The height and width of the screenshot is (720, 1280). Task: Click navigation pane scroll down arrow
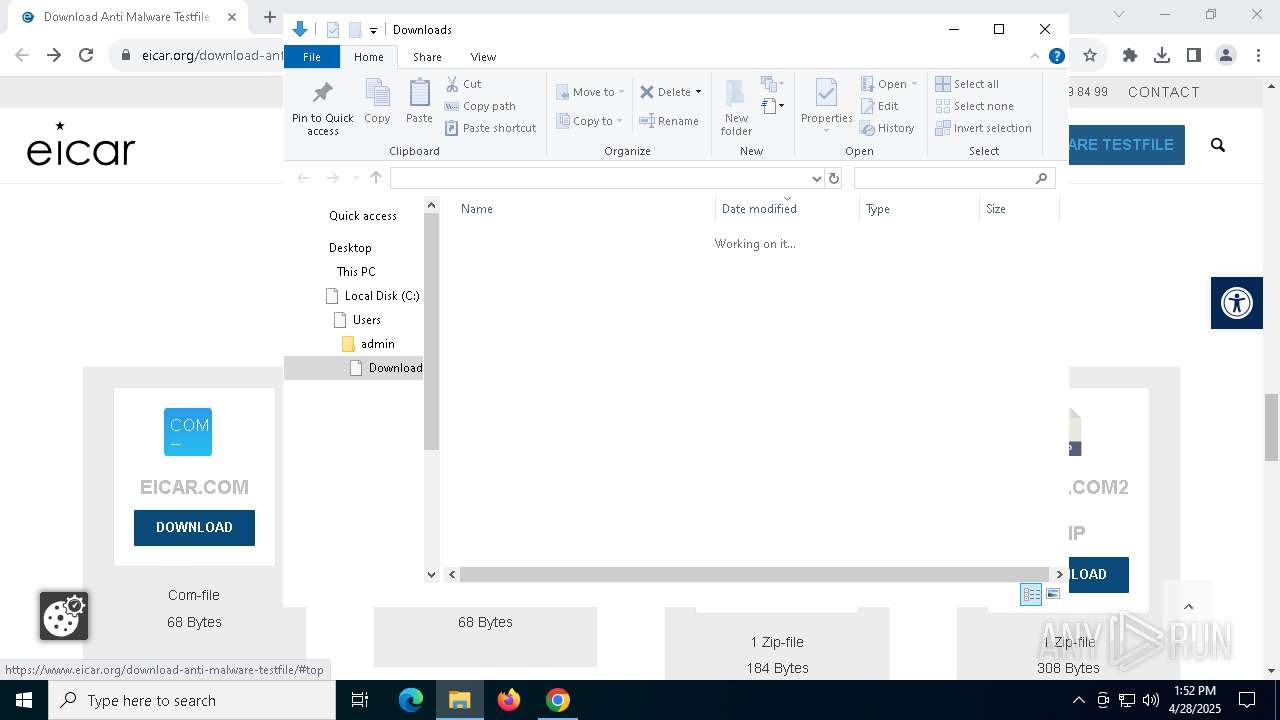(x=432, y=574)
